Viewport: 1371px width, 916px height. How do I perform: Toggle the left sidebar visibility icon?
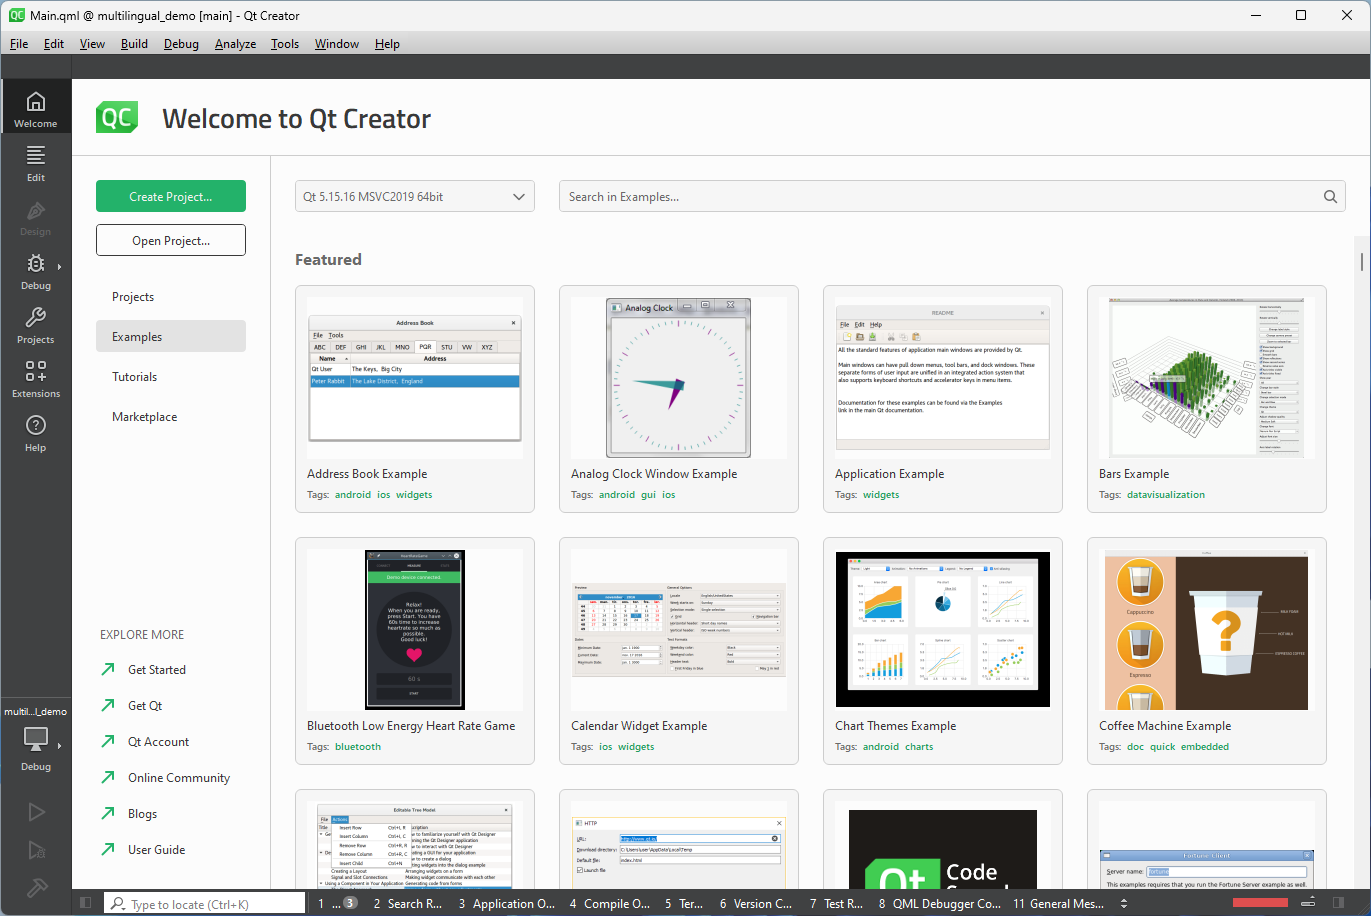(x=85, y=903)
